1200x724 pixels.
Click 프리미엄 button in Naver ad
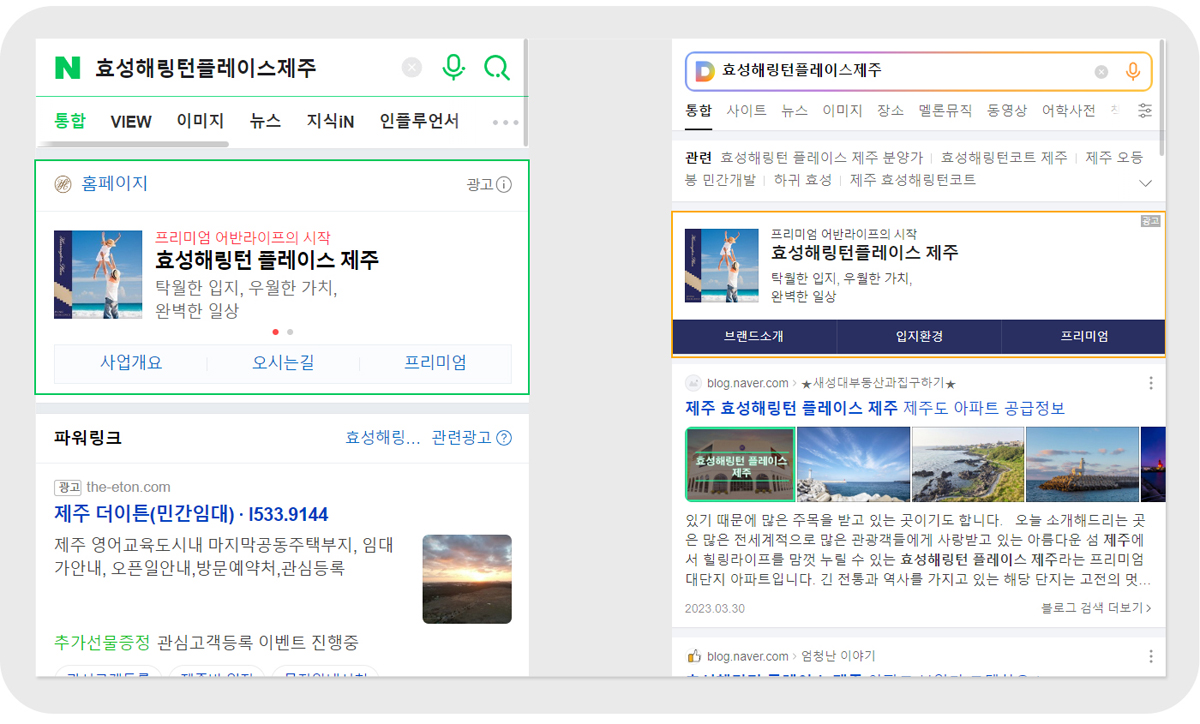435,363
